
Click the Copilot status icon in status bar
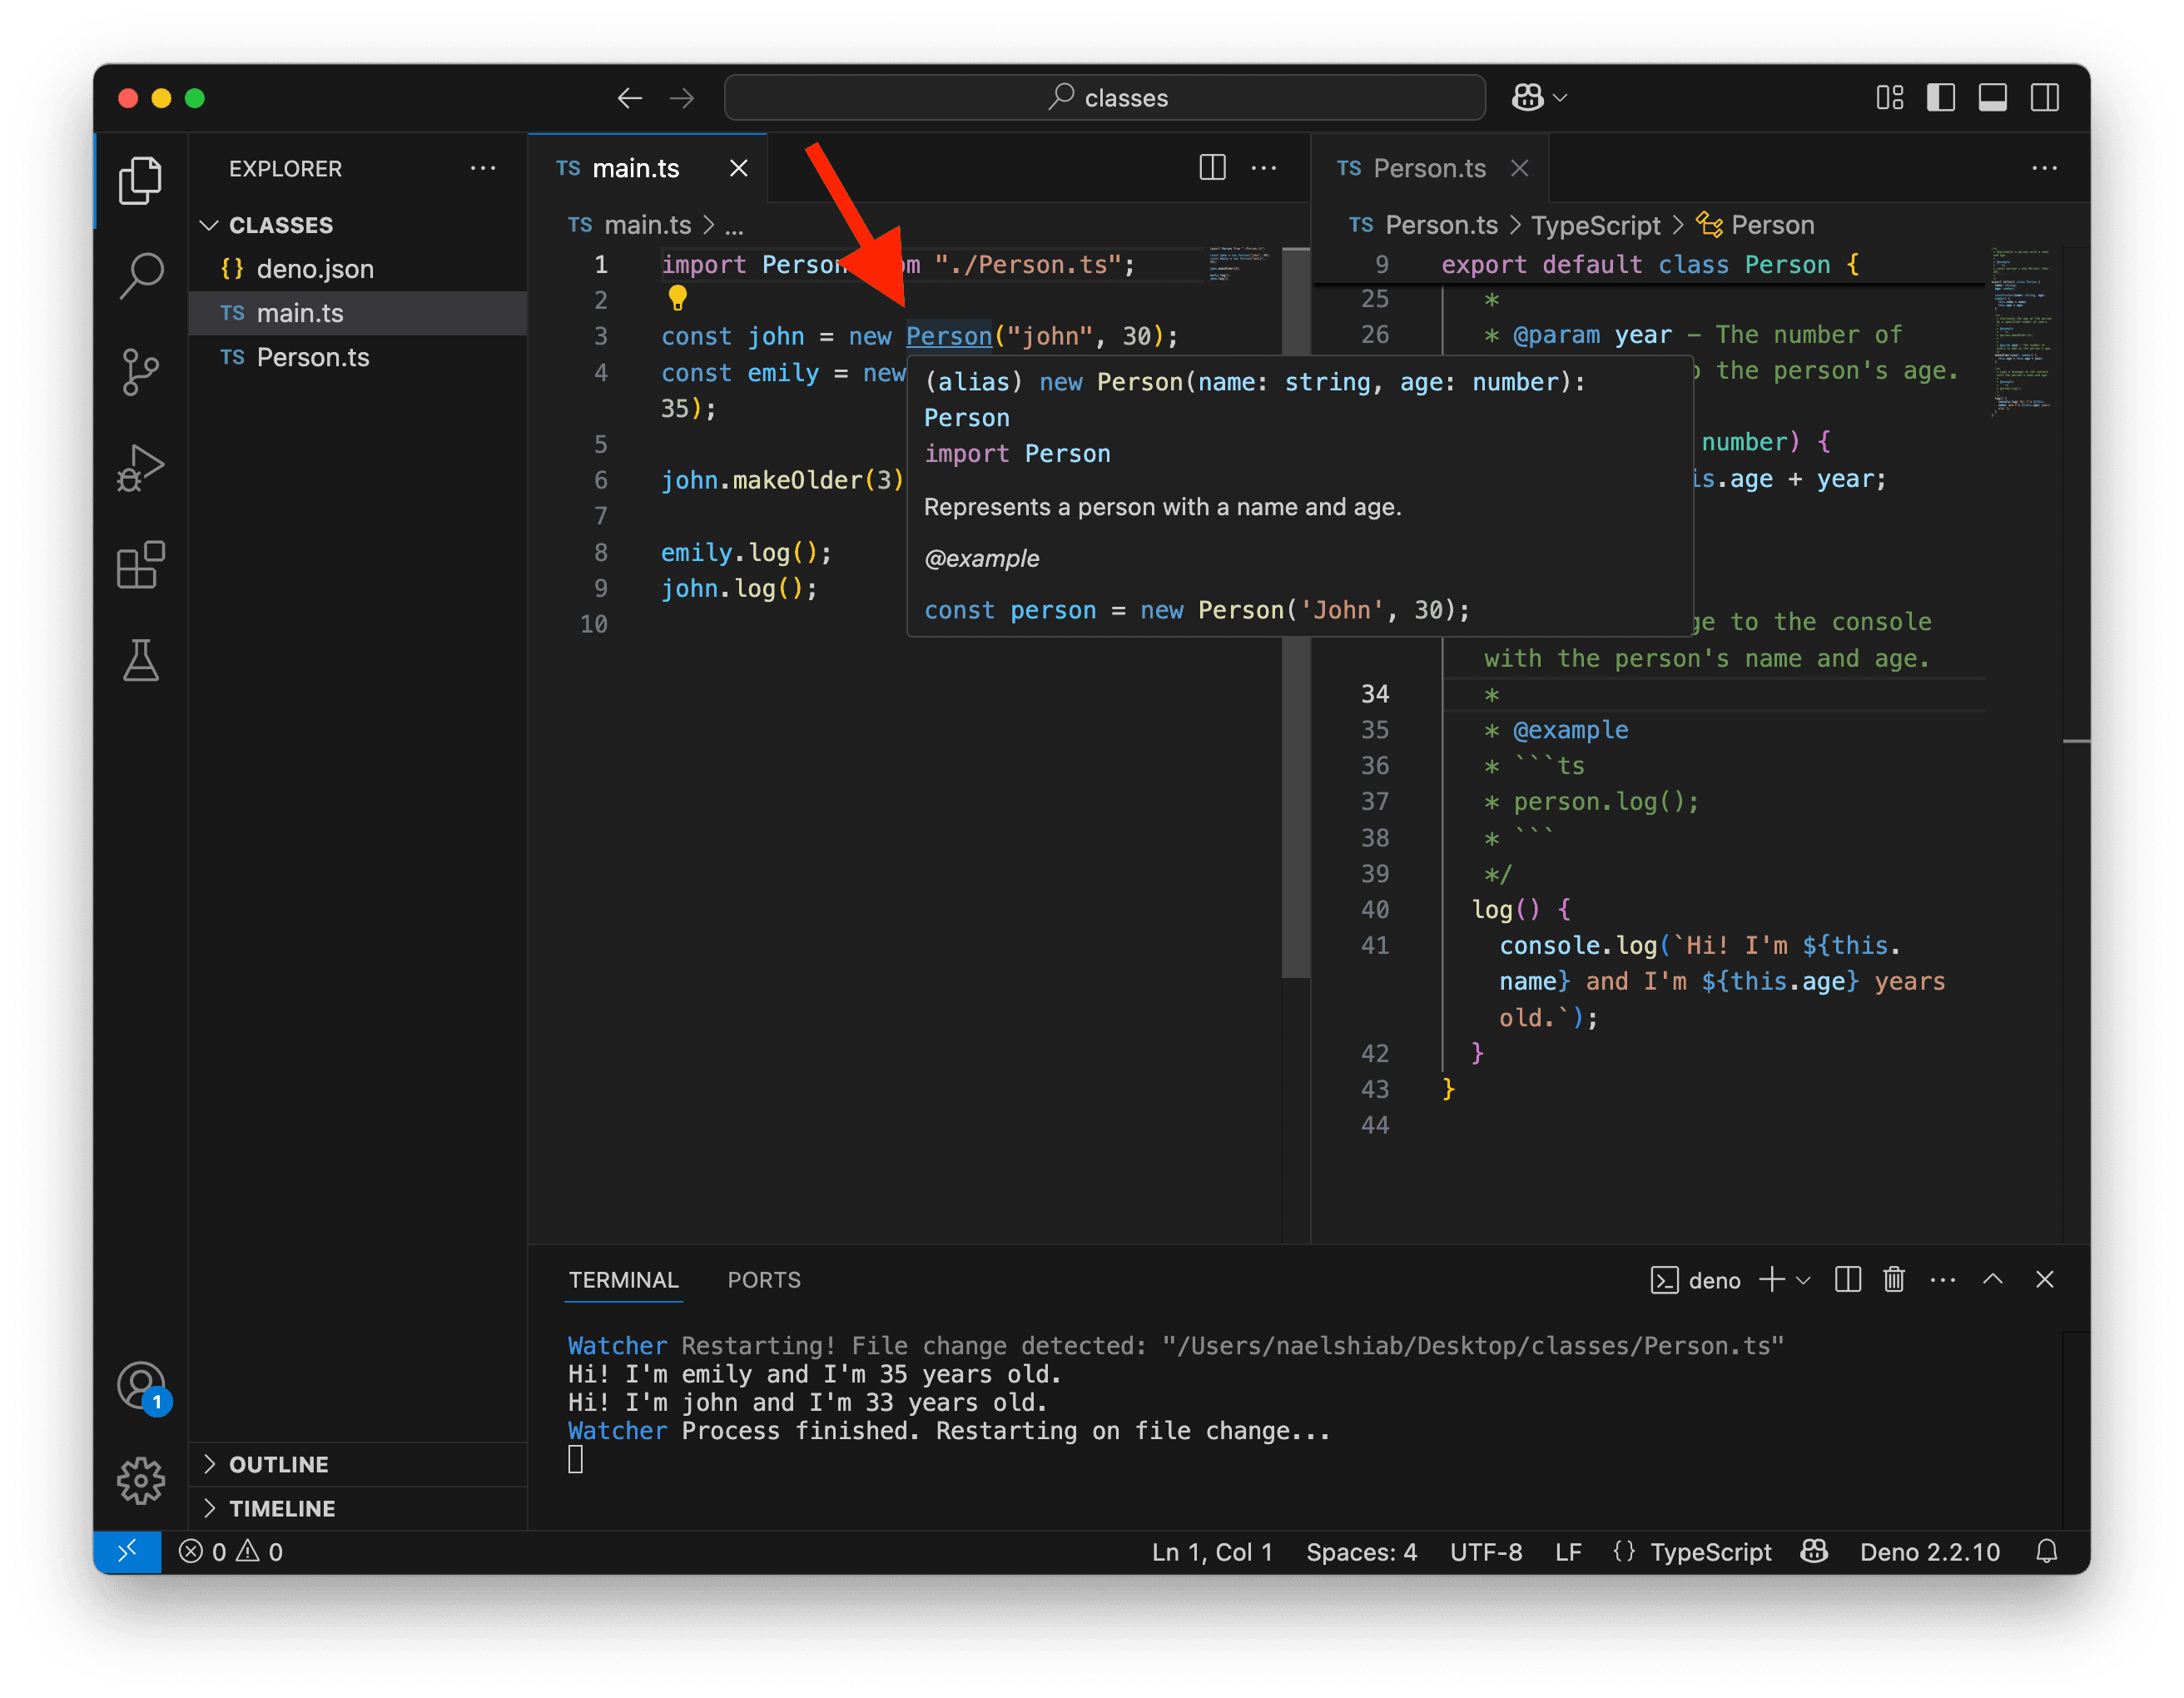point(1814,1551)
